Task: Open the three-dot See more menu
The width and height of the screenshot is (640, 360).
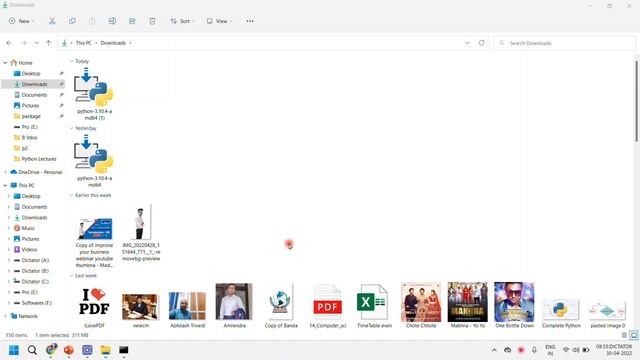Action: pos(250,21)
